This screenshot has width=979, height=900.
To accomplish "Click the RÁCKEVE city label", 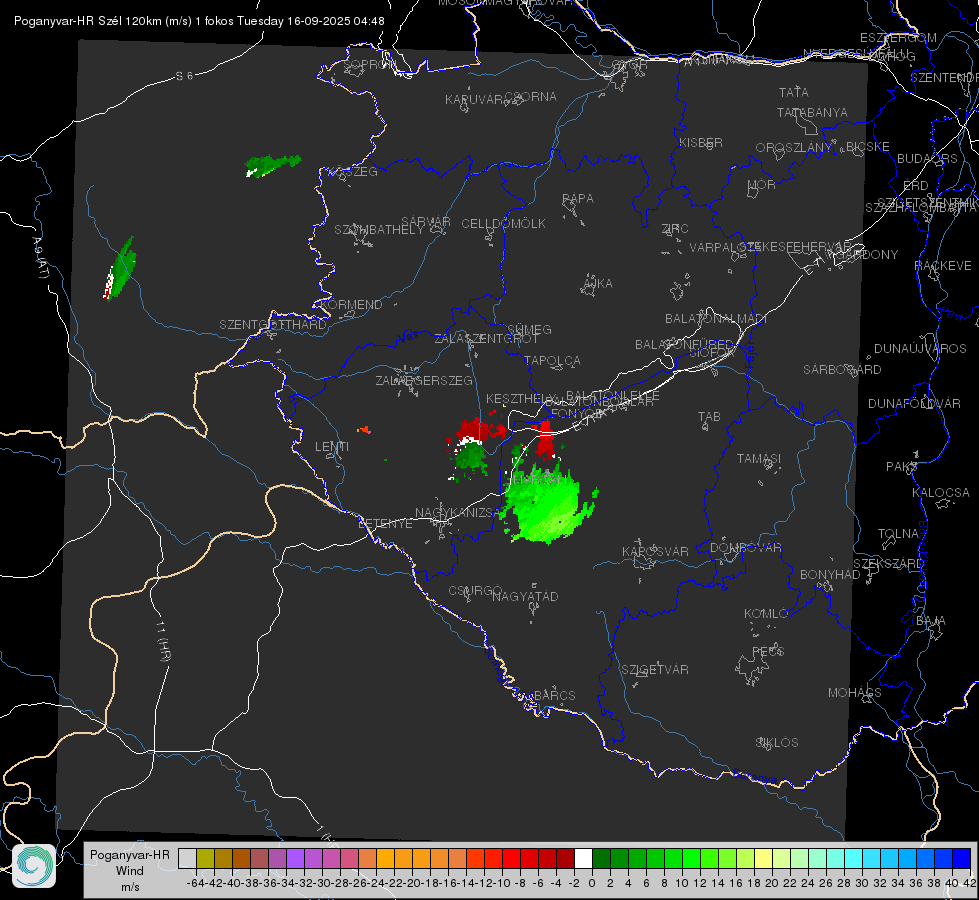I will (943, 265).
